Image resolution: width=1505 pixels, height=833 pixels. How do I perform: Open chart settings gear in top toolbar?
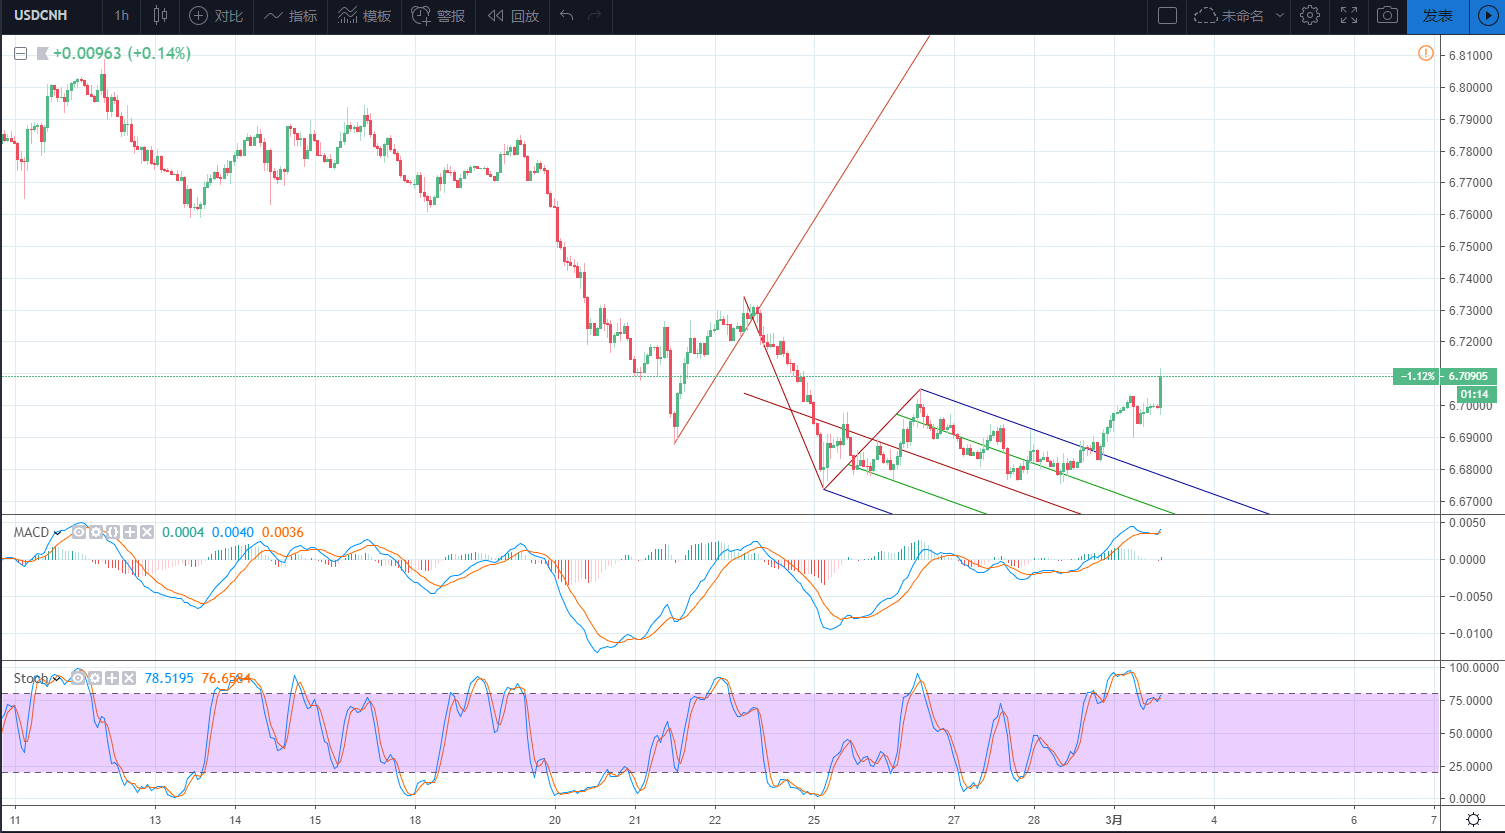(1310, 16)
